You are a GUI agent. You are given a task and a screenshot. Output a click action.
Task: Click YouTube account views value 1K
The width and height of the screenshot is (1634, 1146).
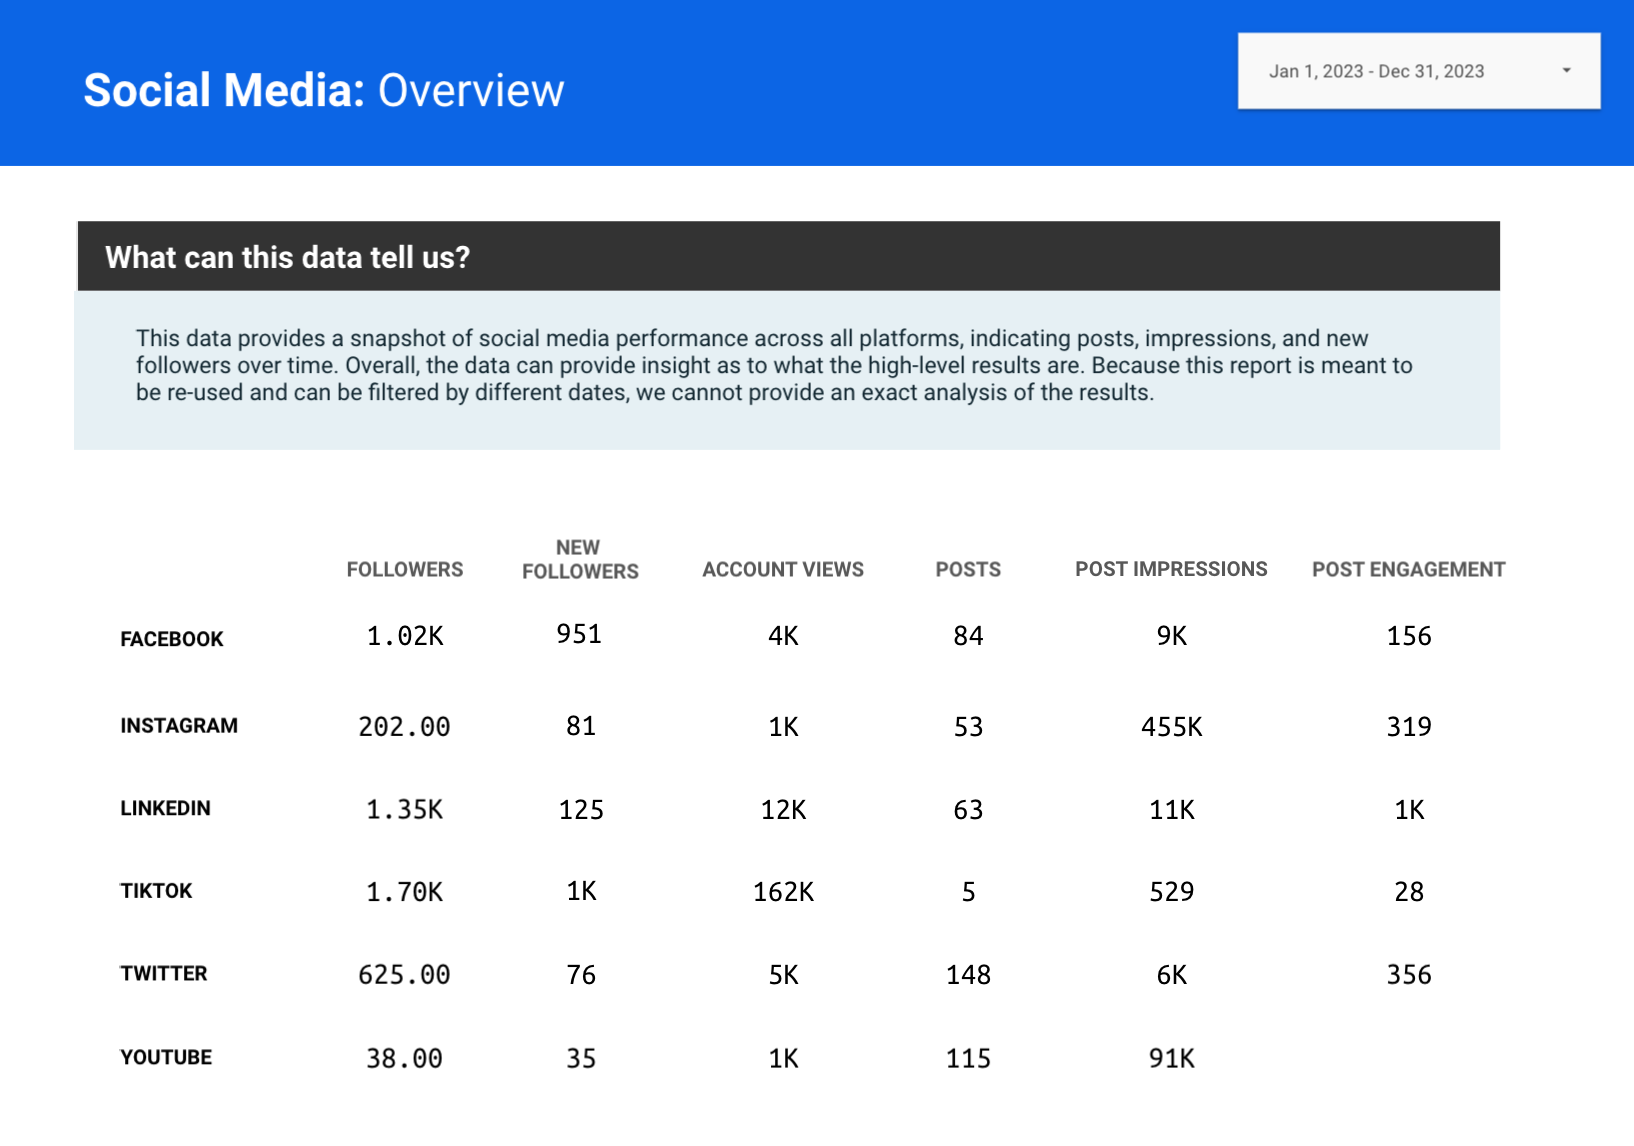pos(783,1059)
